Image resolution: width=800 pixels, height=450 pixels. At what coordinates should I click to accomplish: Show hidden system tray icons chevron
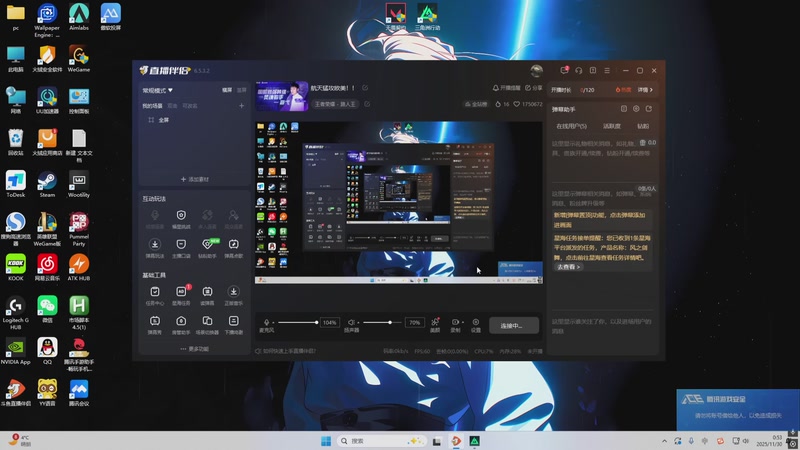click(664, 441)
